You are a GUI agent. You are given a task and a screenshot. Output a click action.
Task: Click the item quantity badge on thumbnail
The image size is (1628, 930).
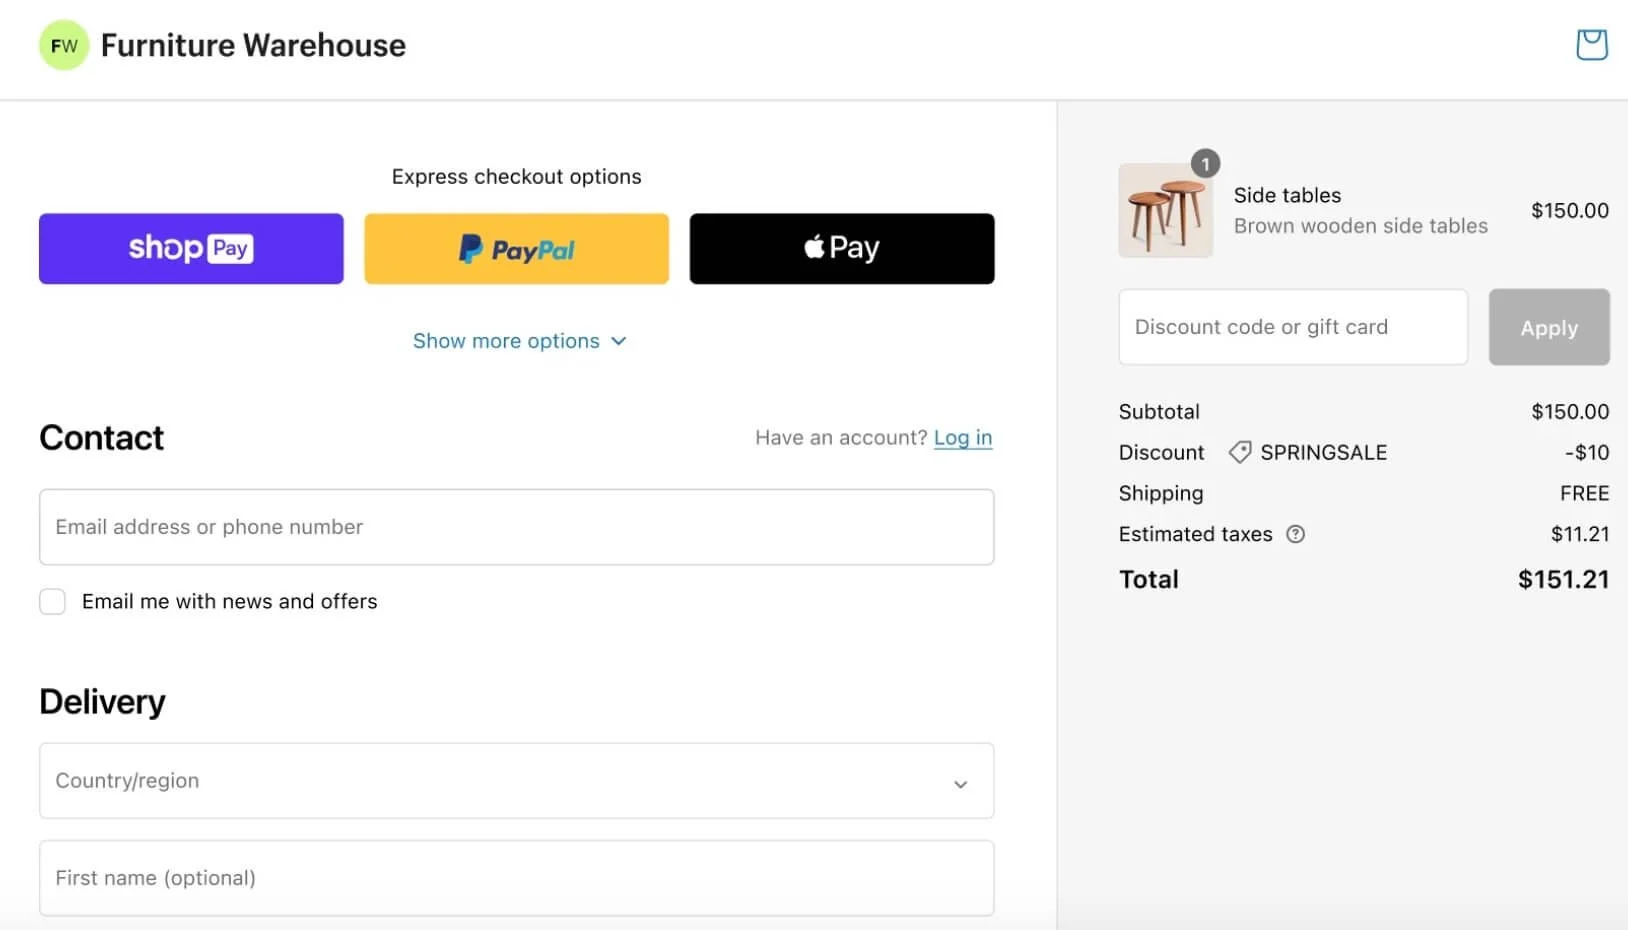[1205, 164]
